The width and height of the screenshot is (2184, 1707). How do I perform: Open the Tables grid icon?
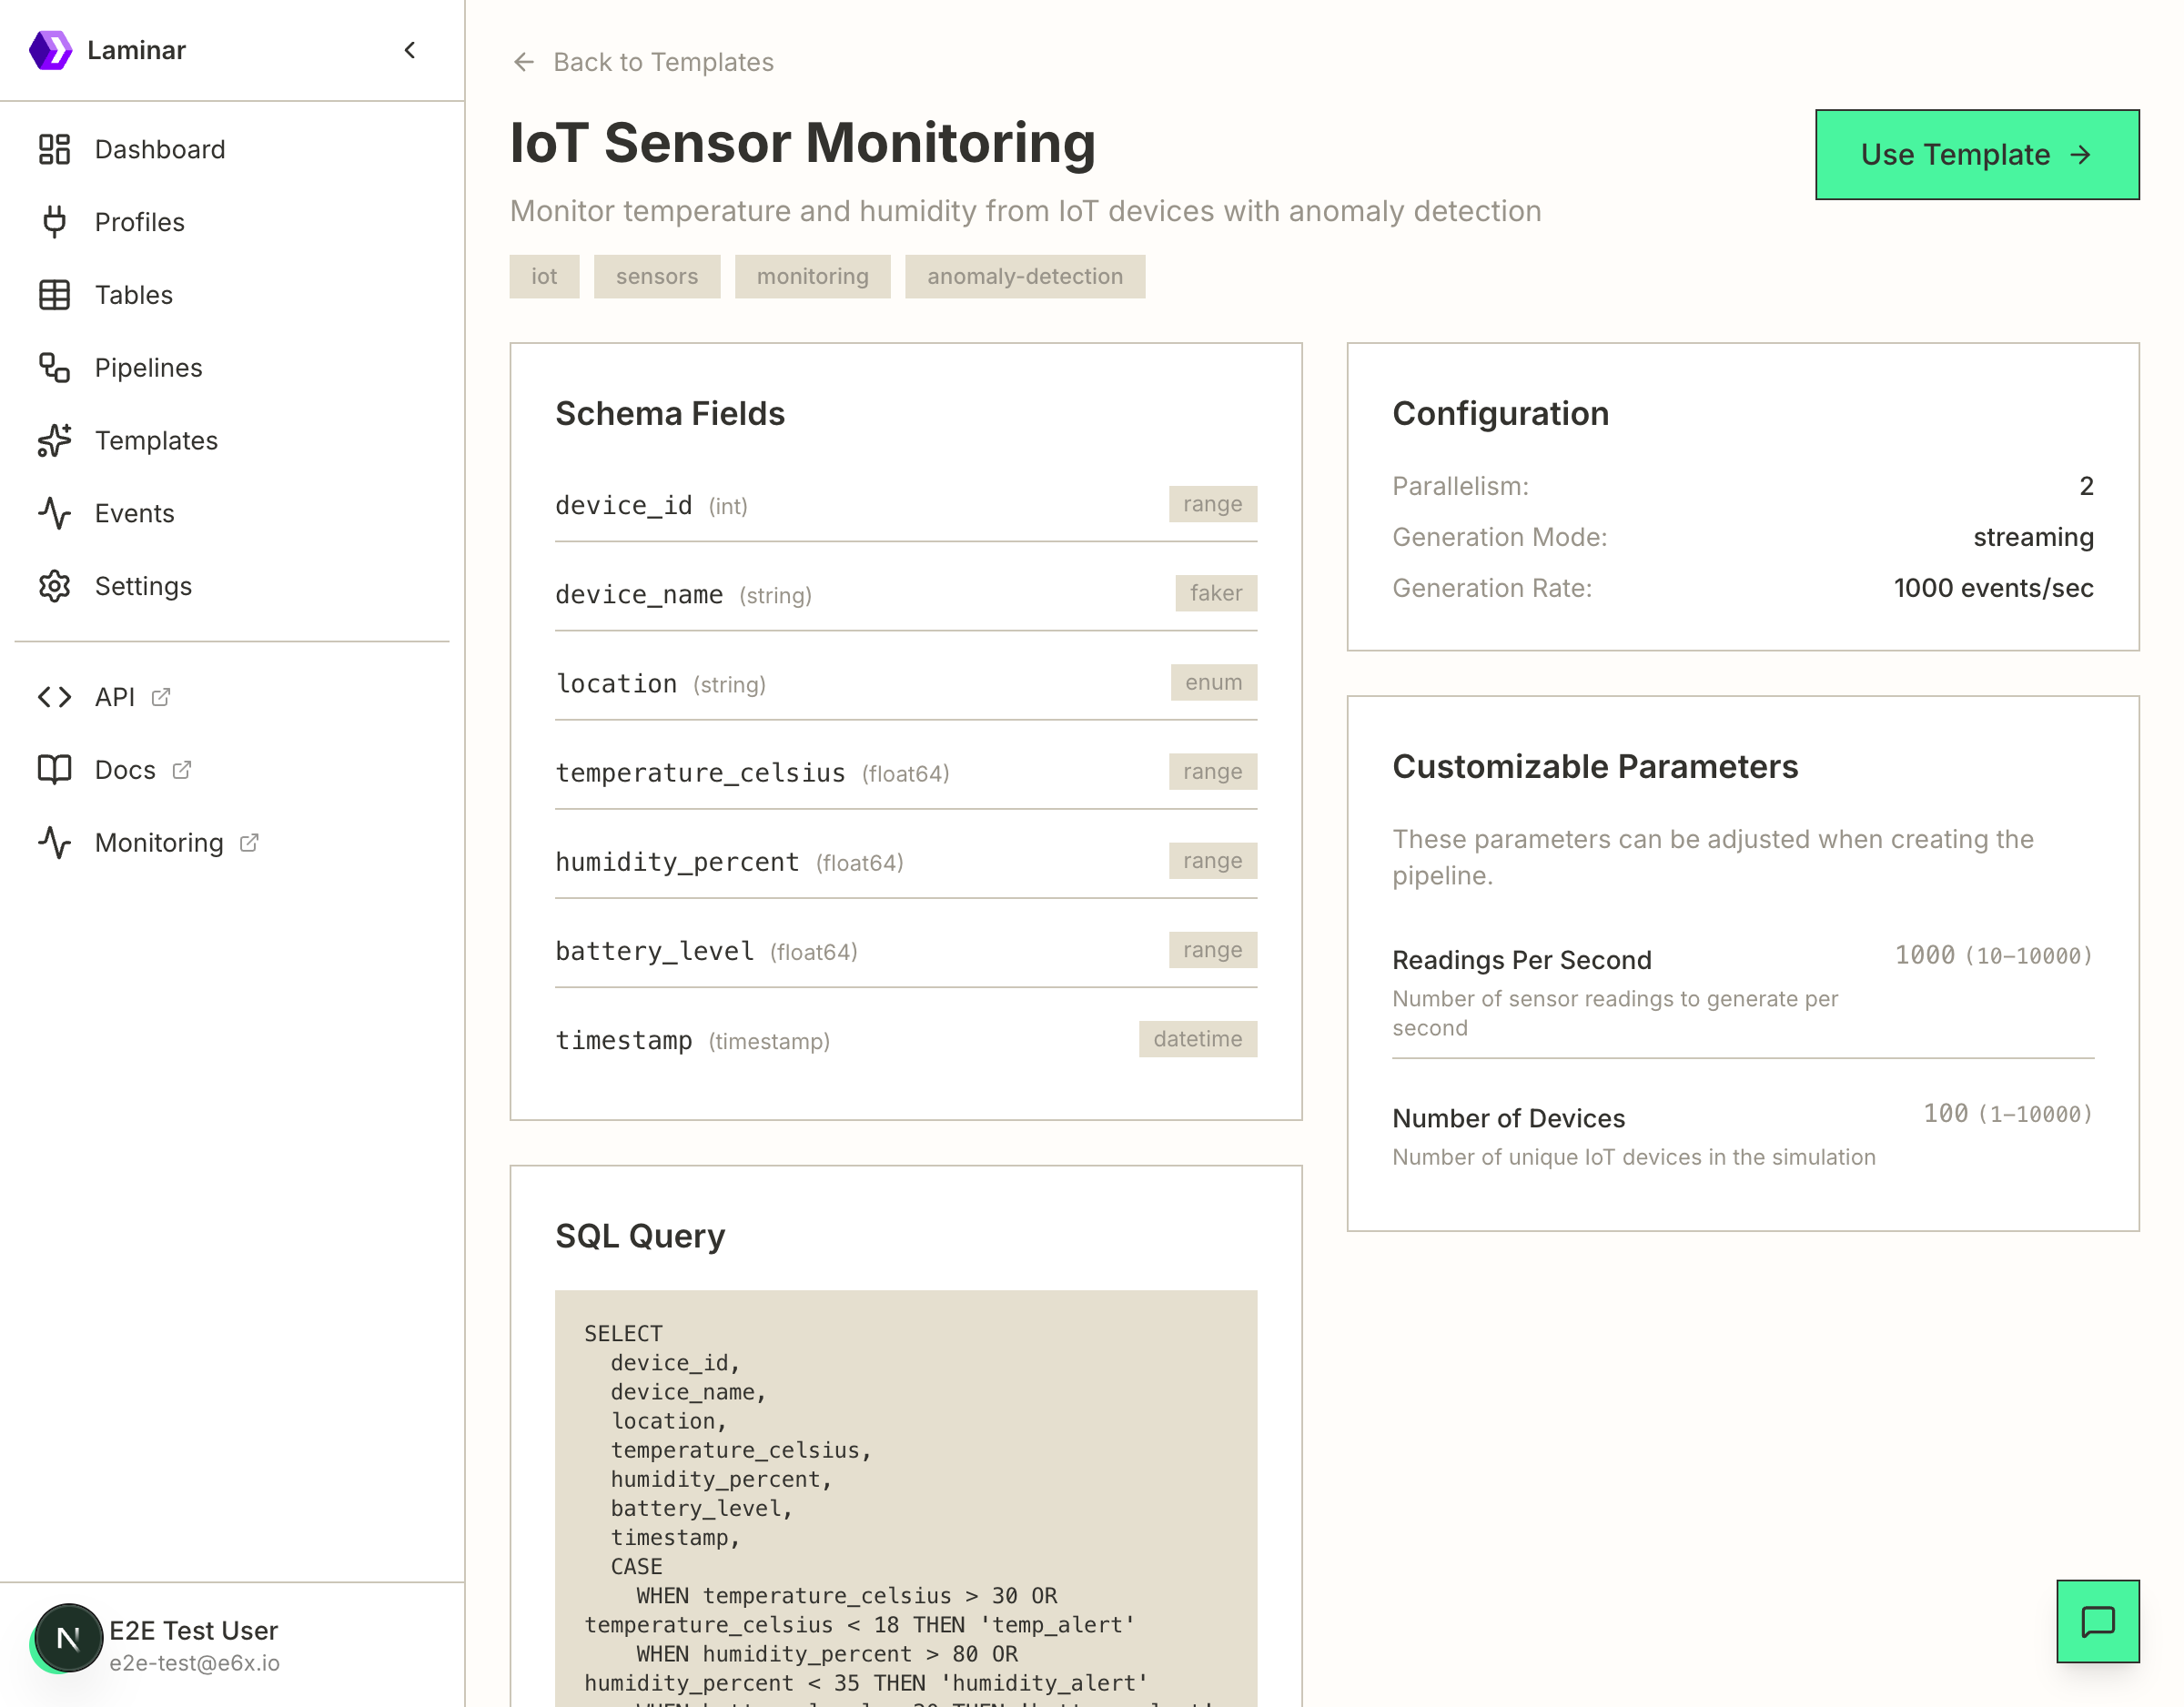pos(54,295)
